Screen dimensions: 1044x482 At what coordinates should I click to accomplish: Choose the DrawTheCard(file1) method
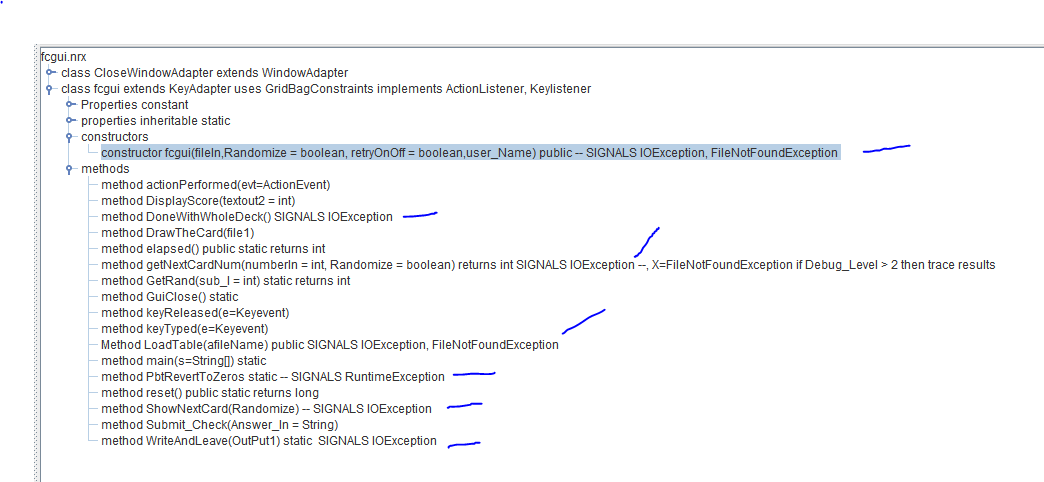178,233
